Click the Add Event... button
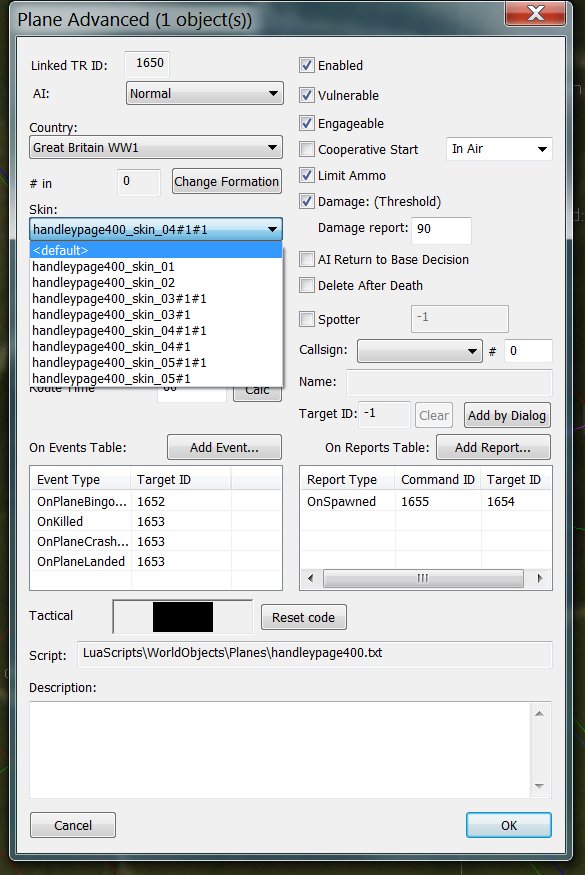The width and height of the screenshot is (585, 875). click(x=224, y=448)
